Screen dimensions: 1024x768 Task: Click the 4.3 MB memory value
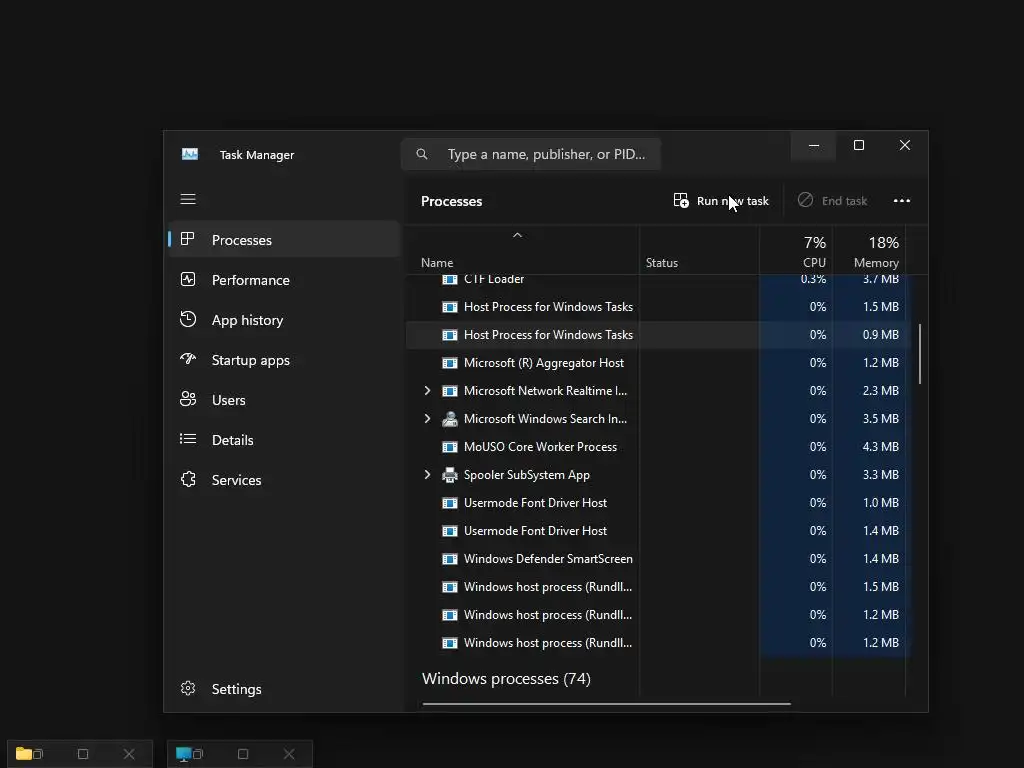(x=880, y=447)
